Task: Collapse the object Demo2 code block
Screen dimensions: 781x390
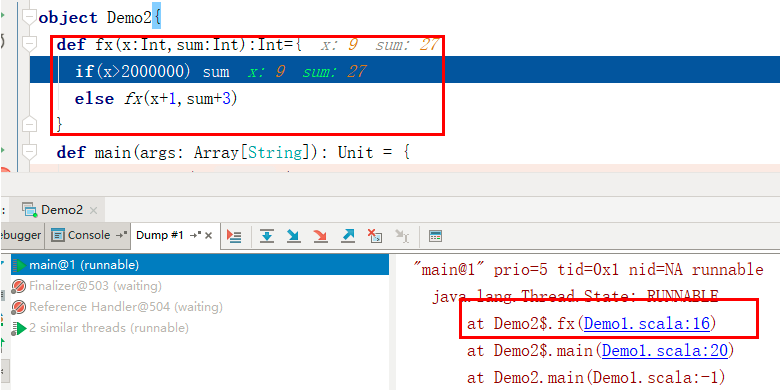Action: point(30,18)
